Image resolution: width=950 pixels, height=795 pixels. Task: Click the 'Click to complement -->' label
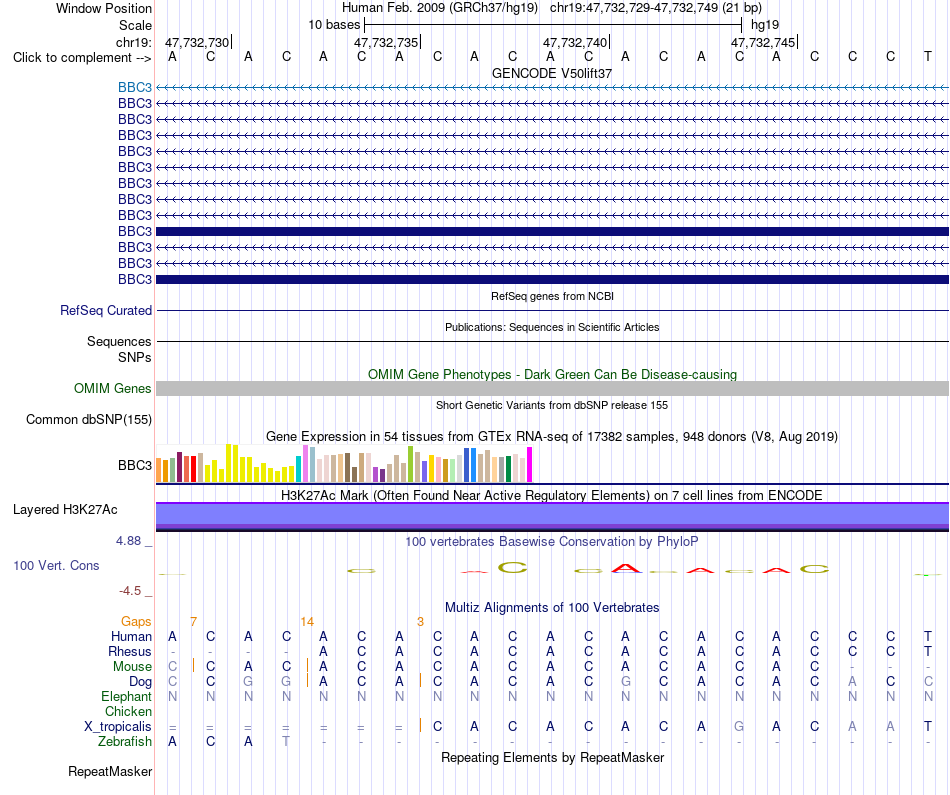pyautogui.click(x=82, y=58)
